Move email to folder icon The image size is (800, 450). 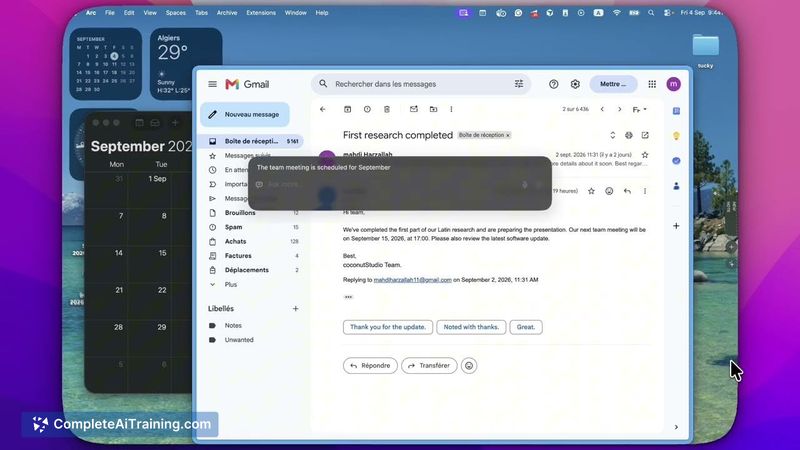tap(433, 109)
